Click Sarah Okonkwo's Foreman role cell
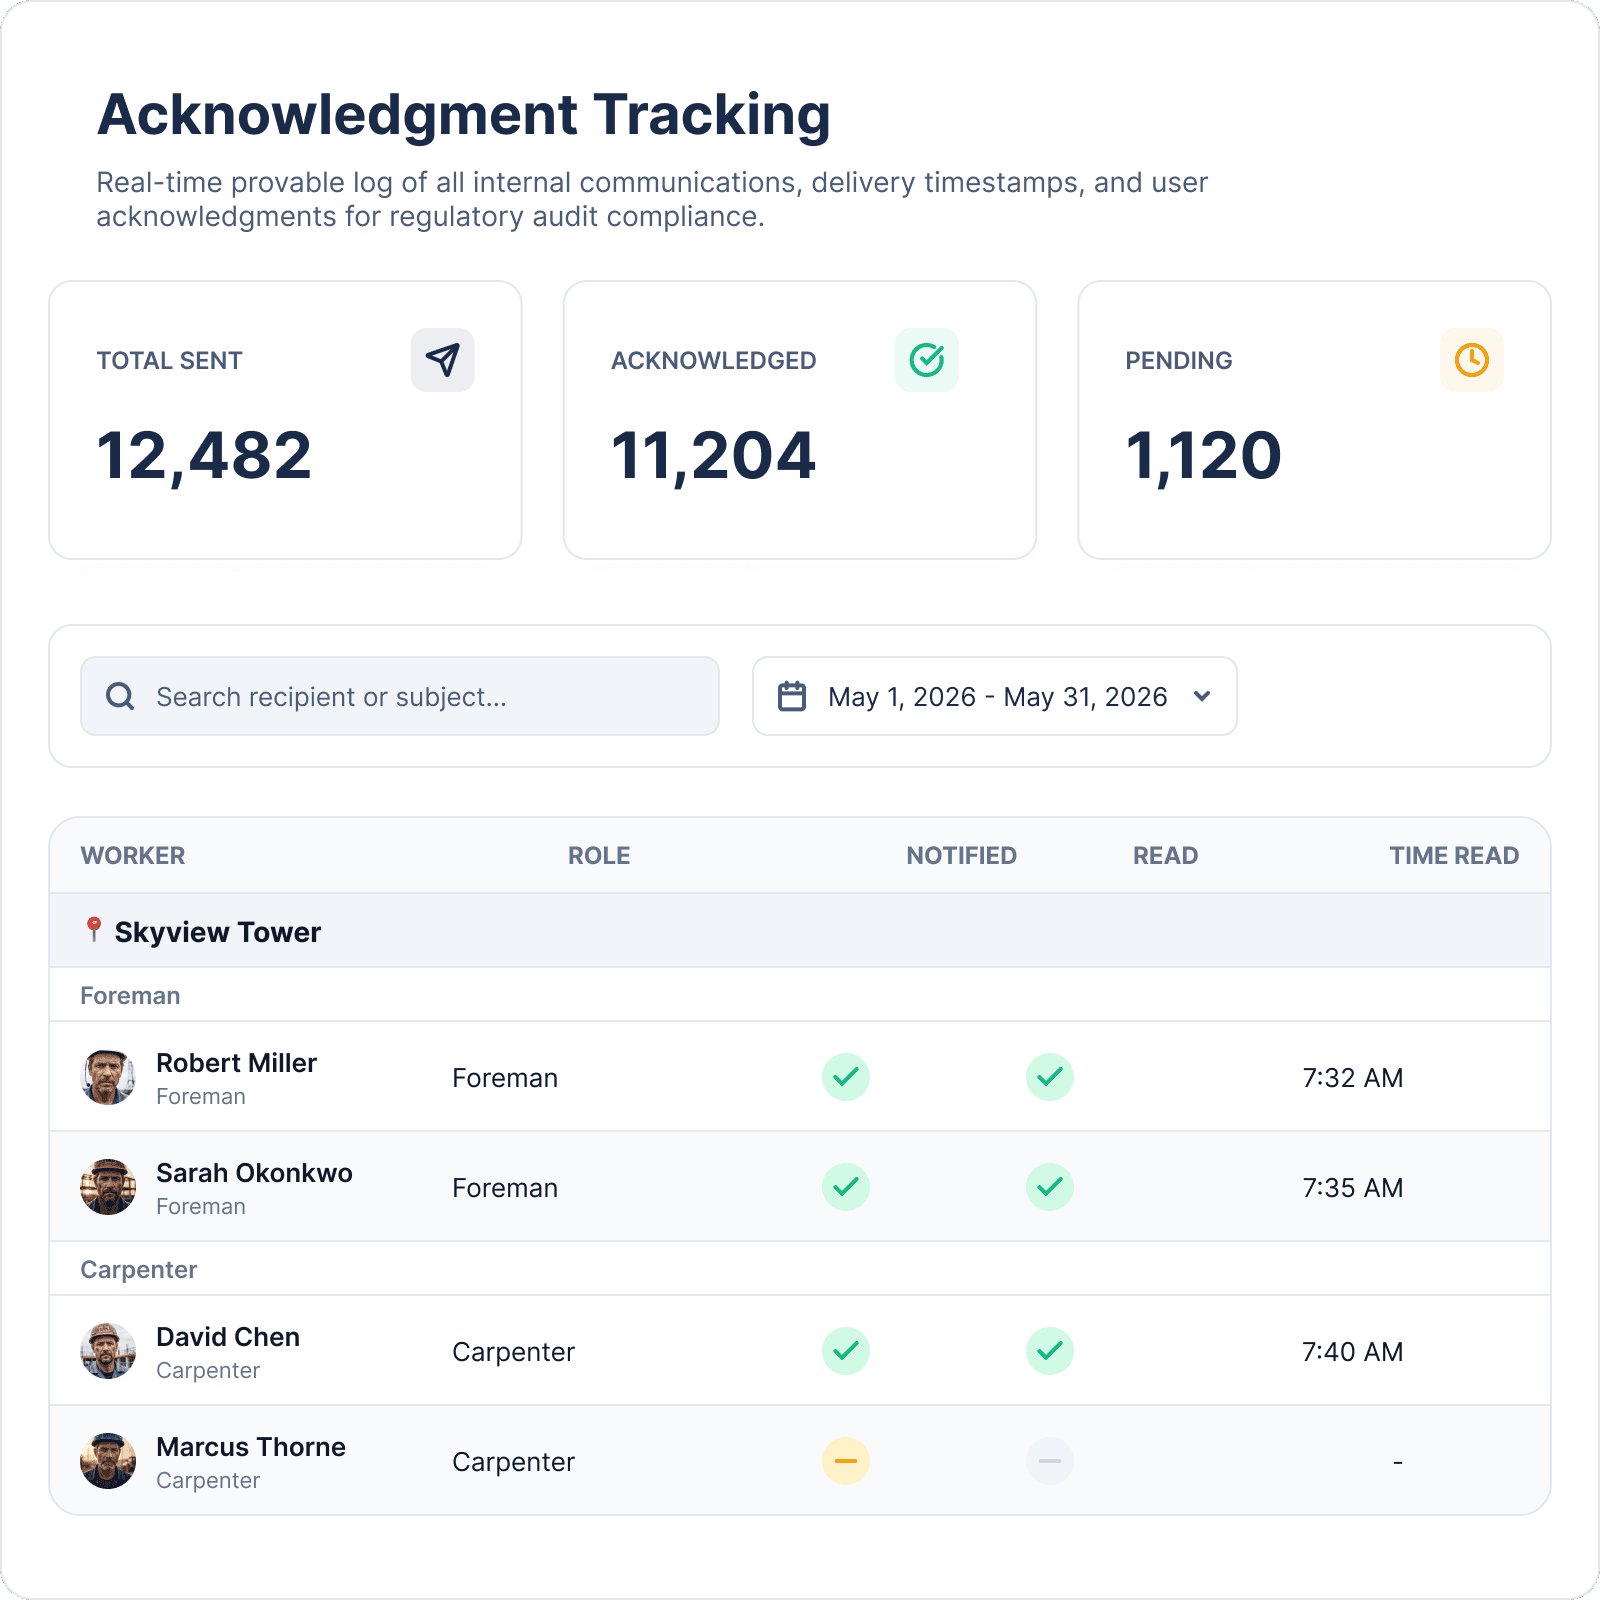Screen dimensions: 1600x1600 click(x=505, y=1188)
